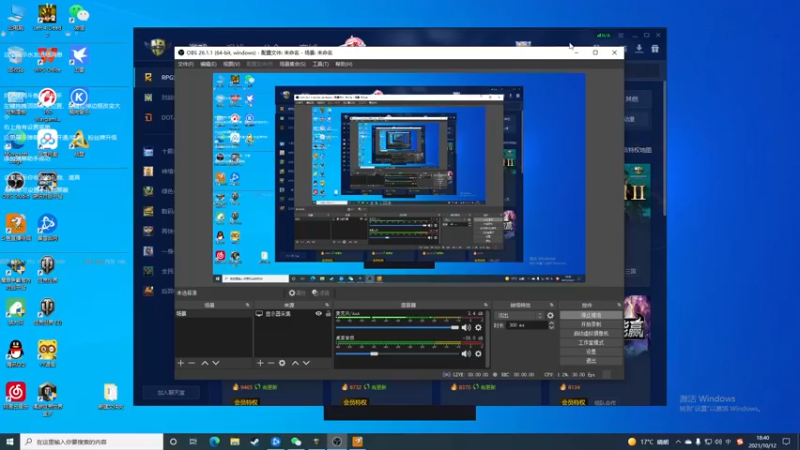800x450 pixels.
Task: Add a new source with plus icon
Action: tap(260, 363)
